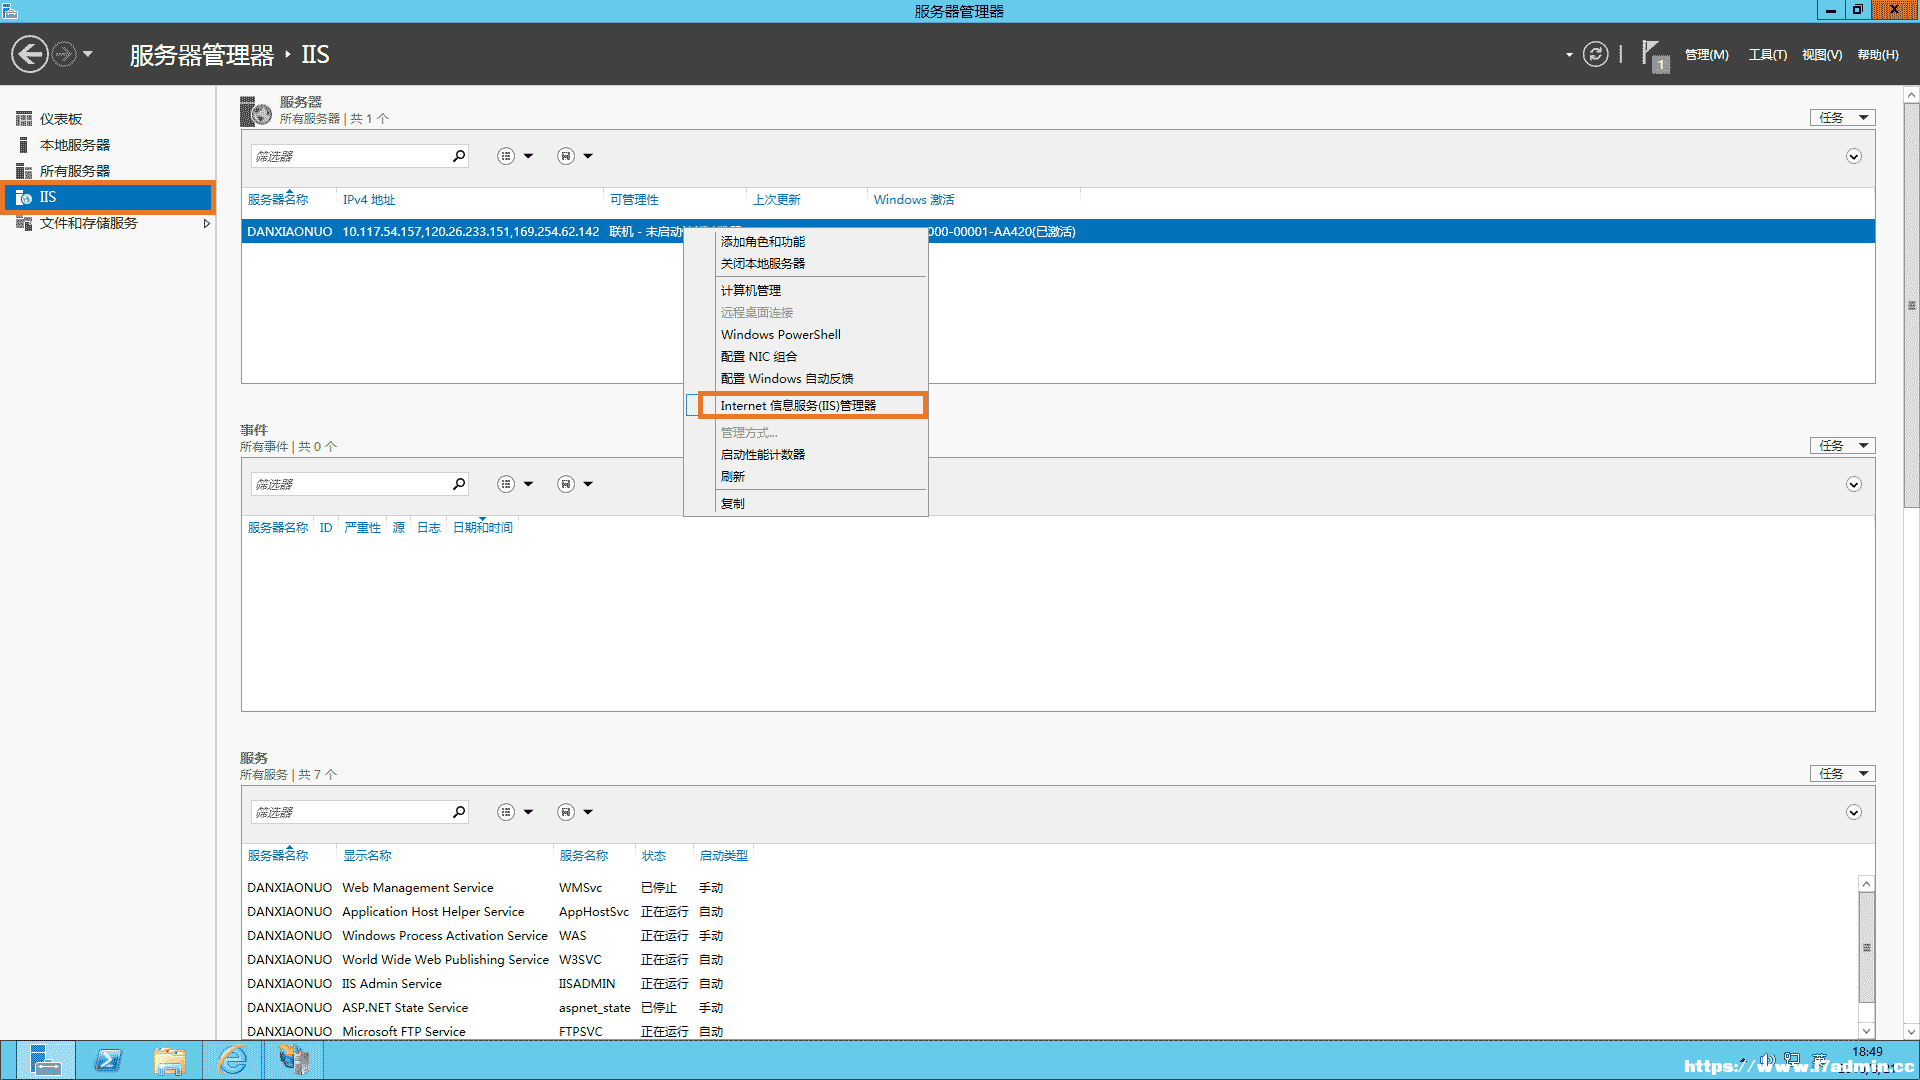The image size is (1920, 1080).
Task: Sort services by 启动类型 column
Action: [x=723, y=856]
